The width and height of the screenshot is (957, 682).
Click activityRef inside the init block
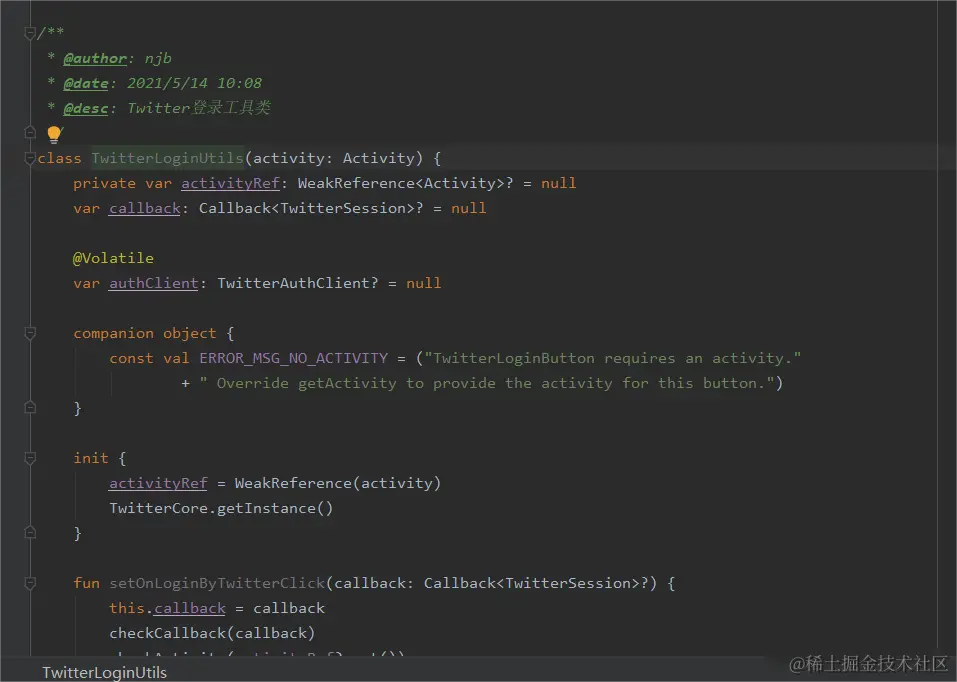158,483
